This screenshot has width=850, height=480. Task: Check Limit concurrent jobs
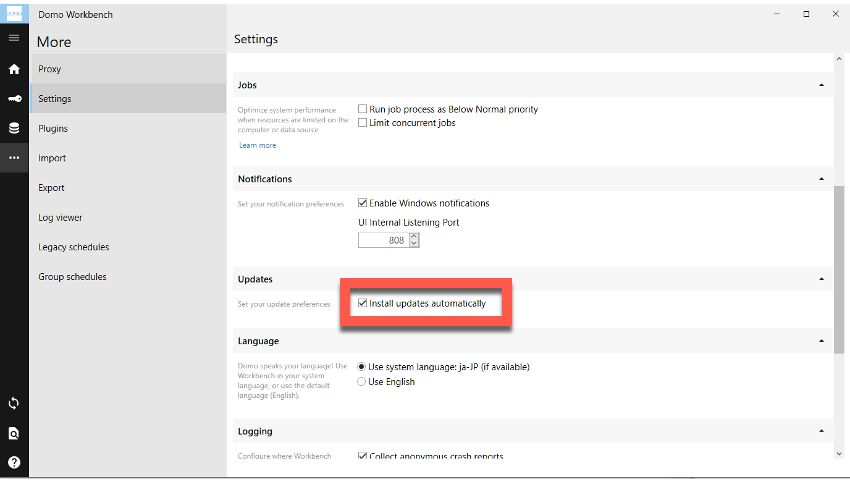[363, 123]
